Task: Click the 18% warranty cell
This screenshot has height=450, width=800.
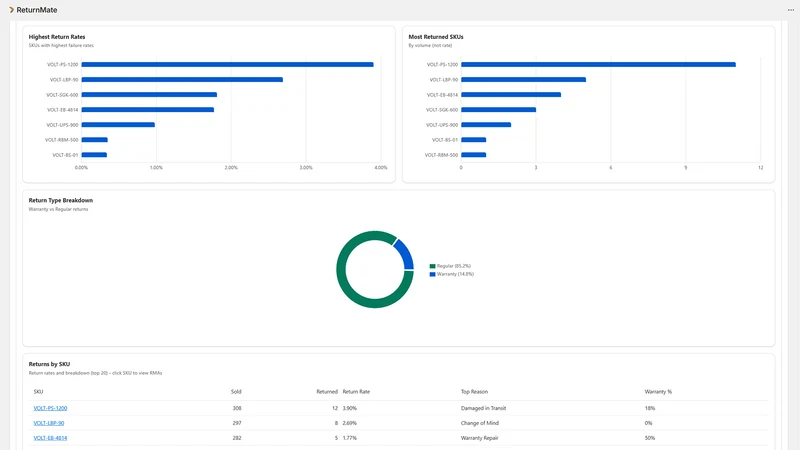Action: (x=649, y=408)
